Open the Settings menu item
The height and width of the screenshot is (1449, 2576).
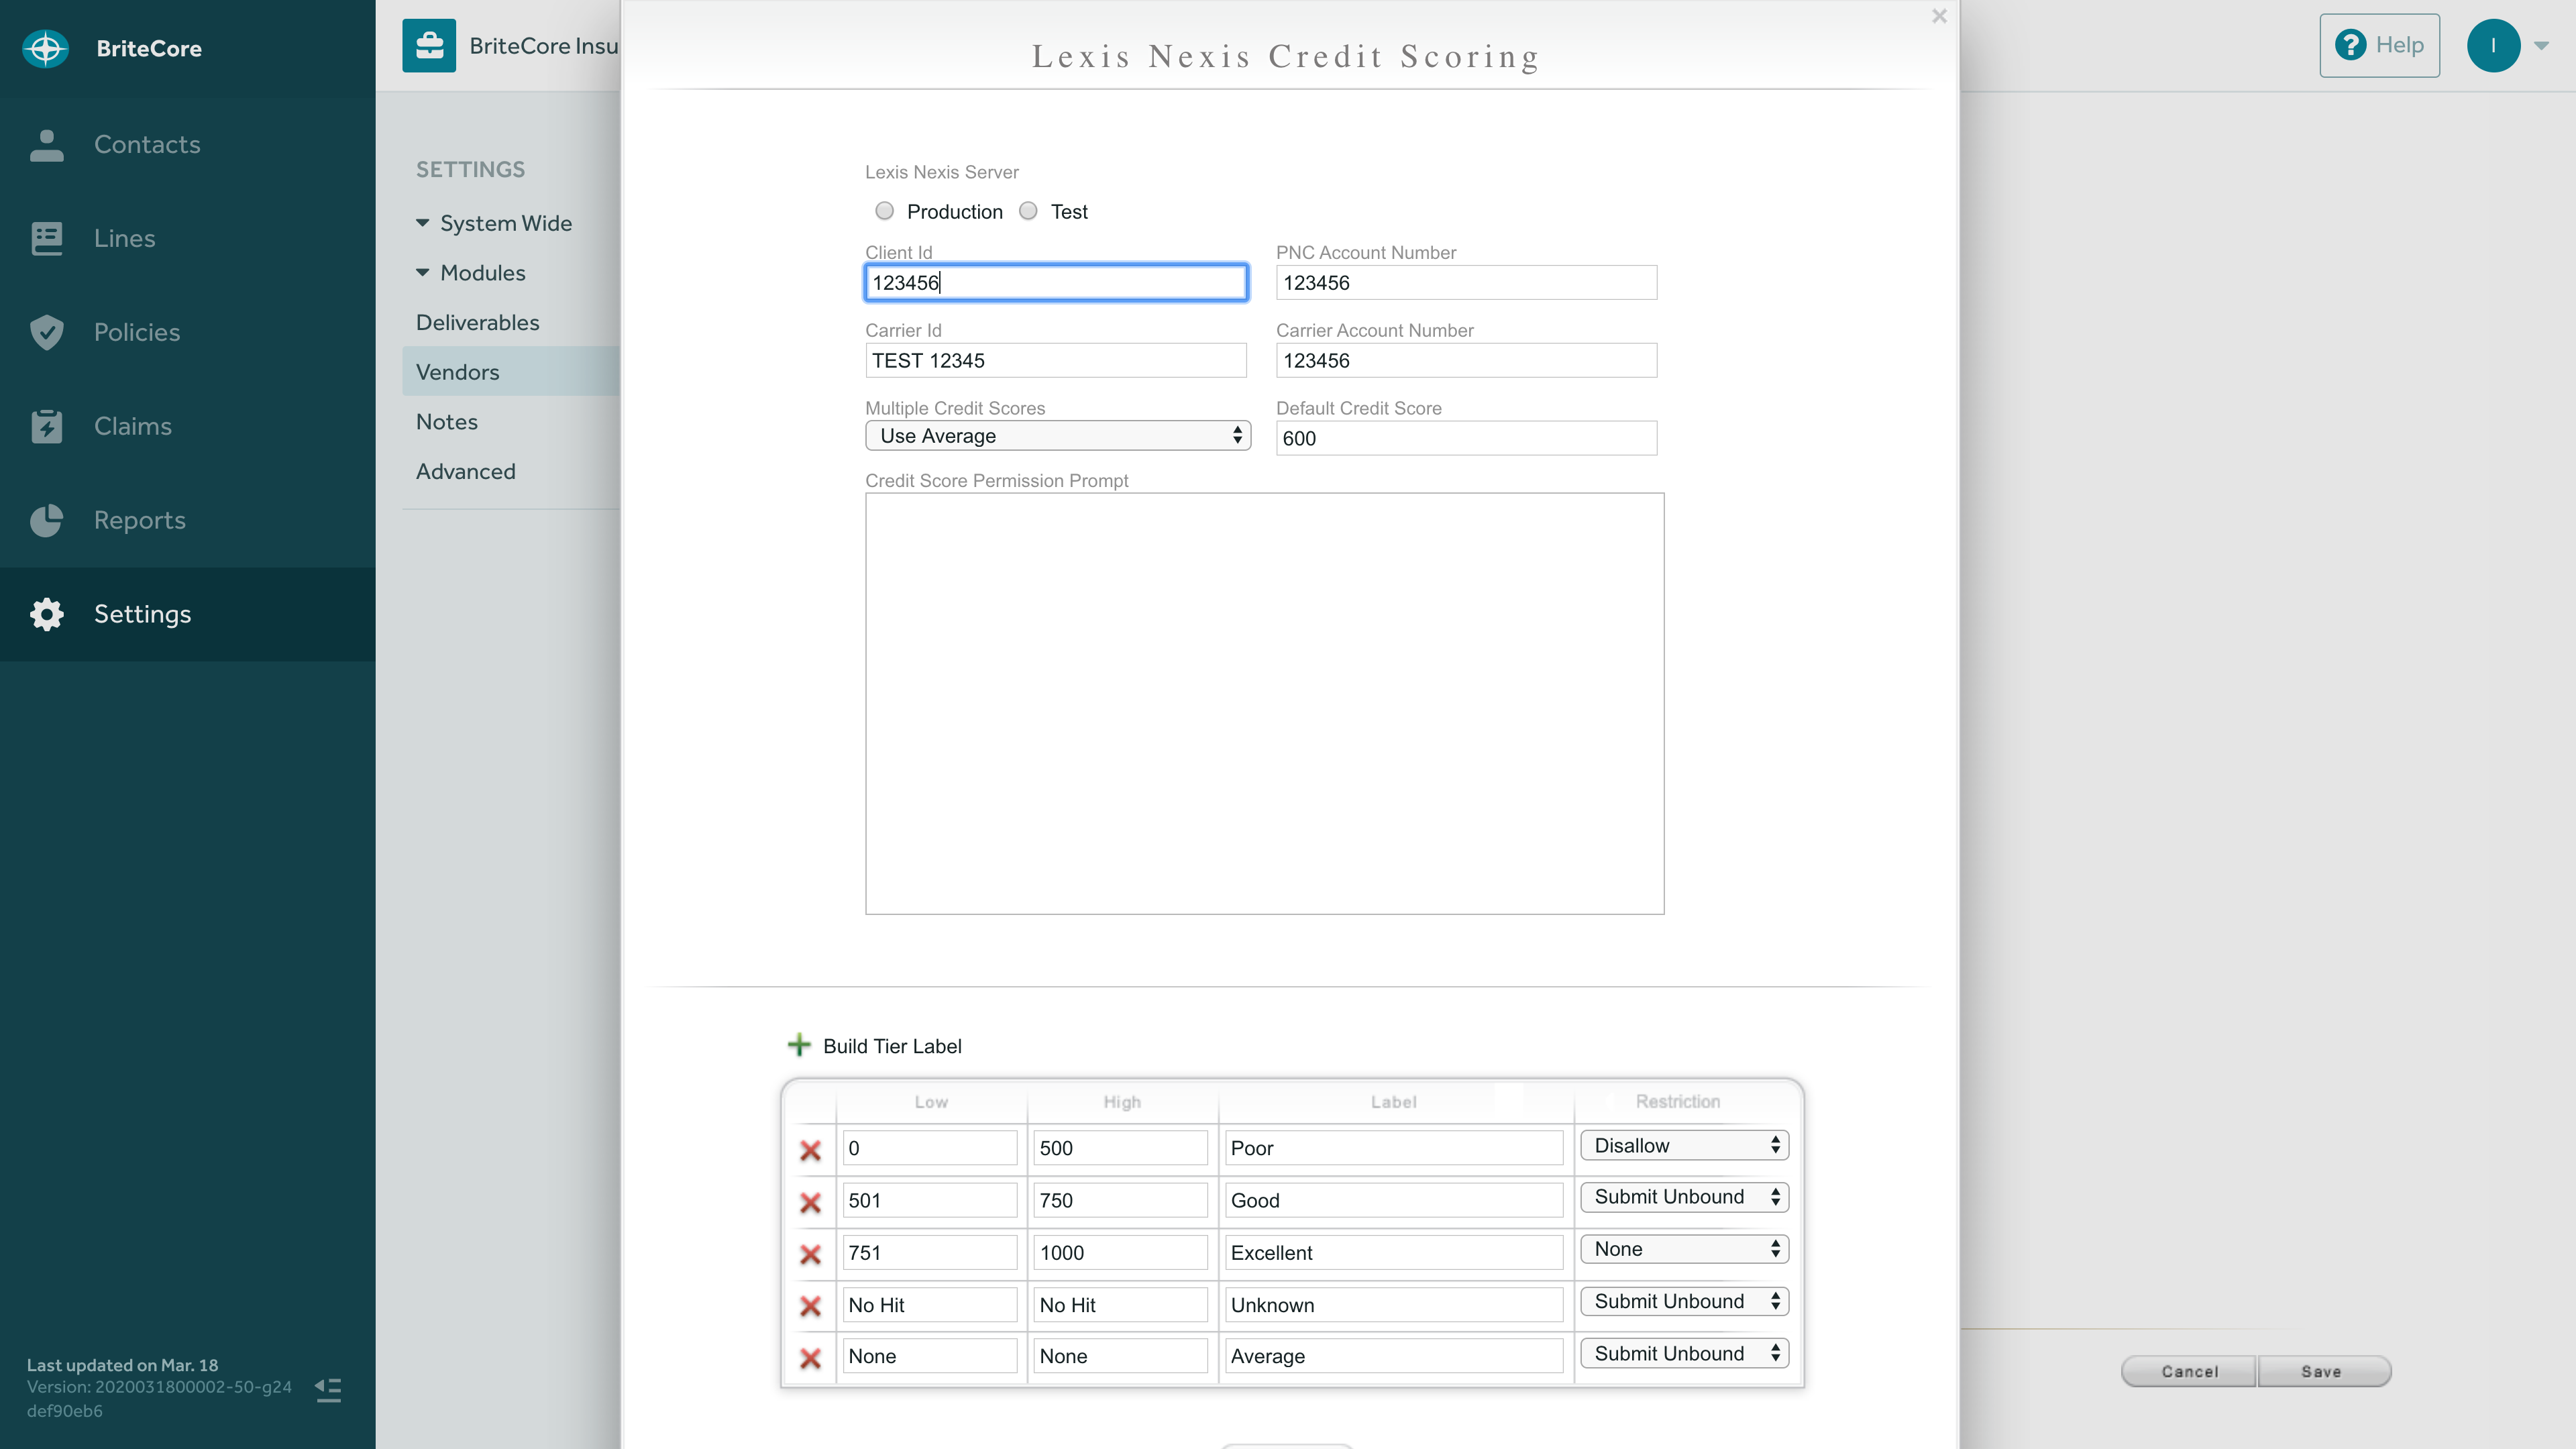[x=188, y=614]
